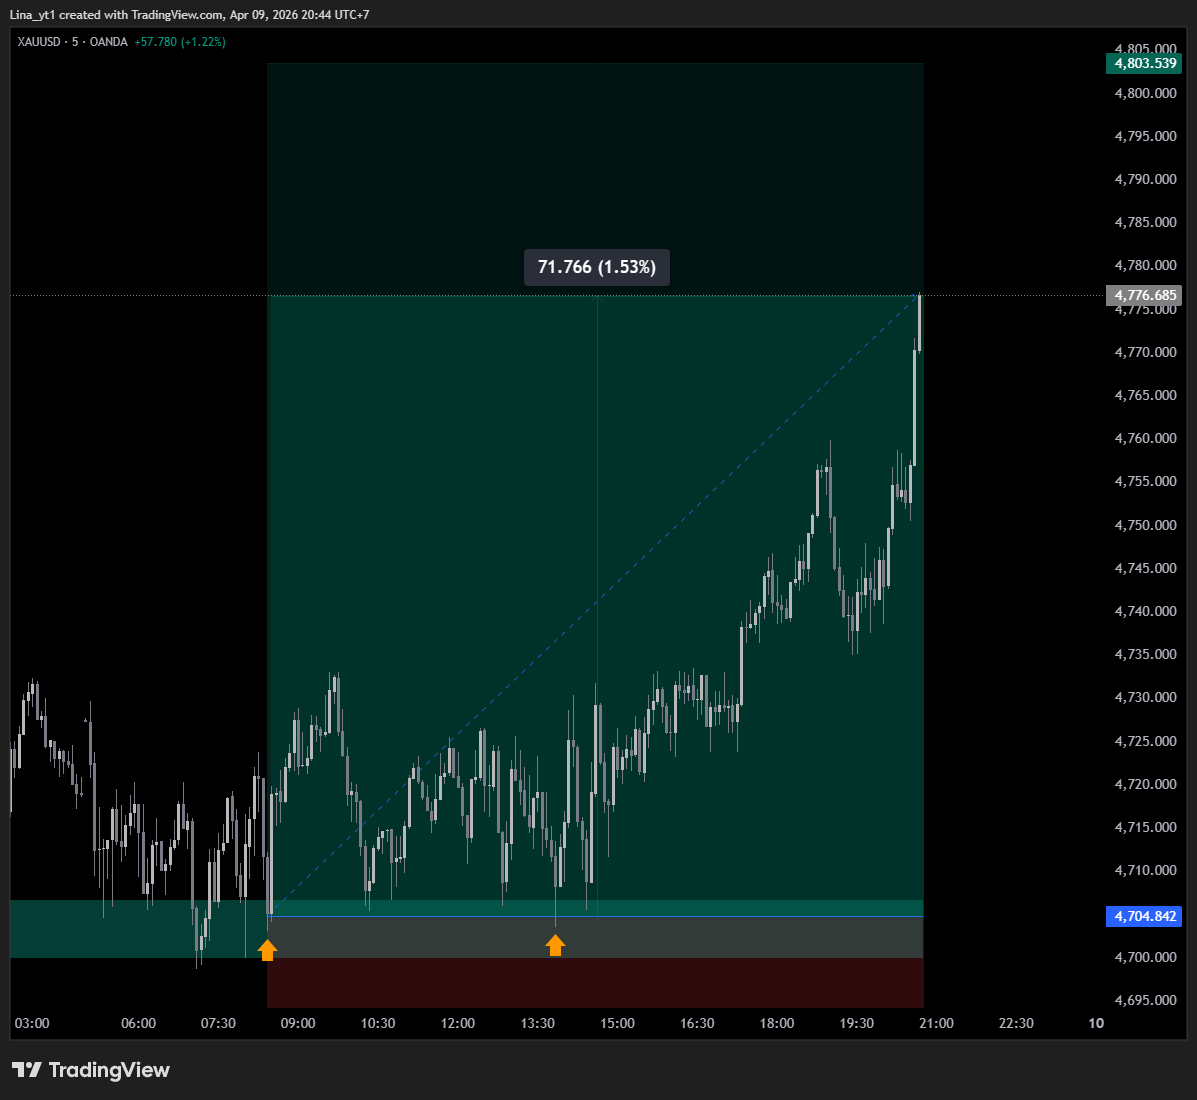Click the TradingView logo
The image size is (1197, 1100).
[90, 1070]
